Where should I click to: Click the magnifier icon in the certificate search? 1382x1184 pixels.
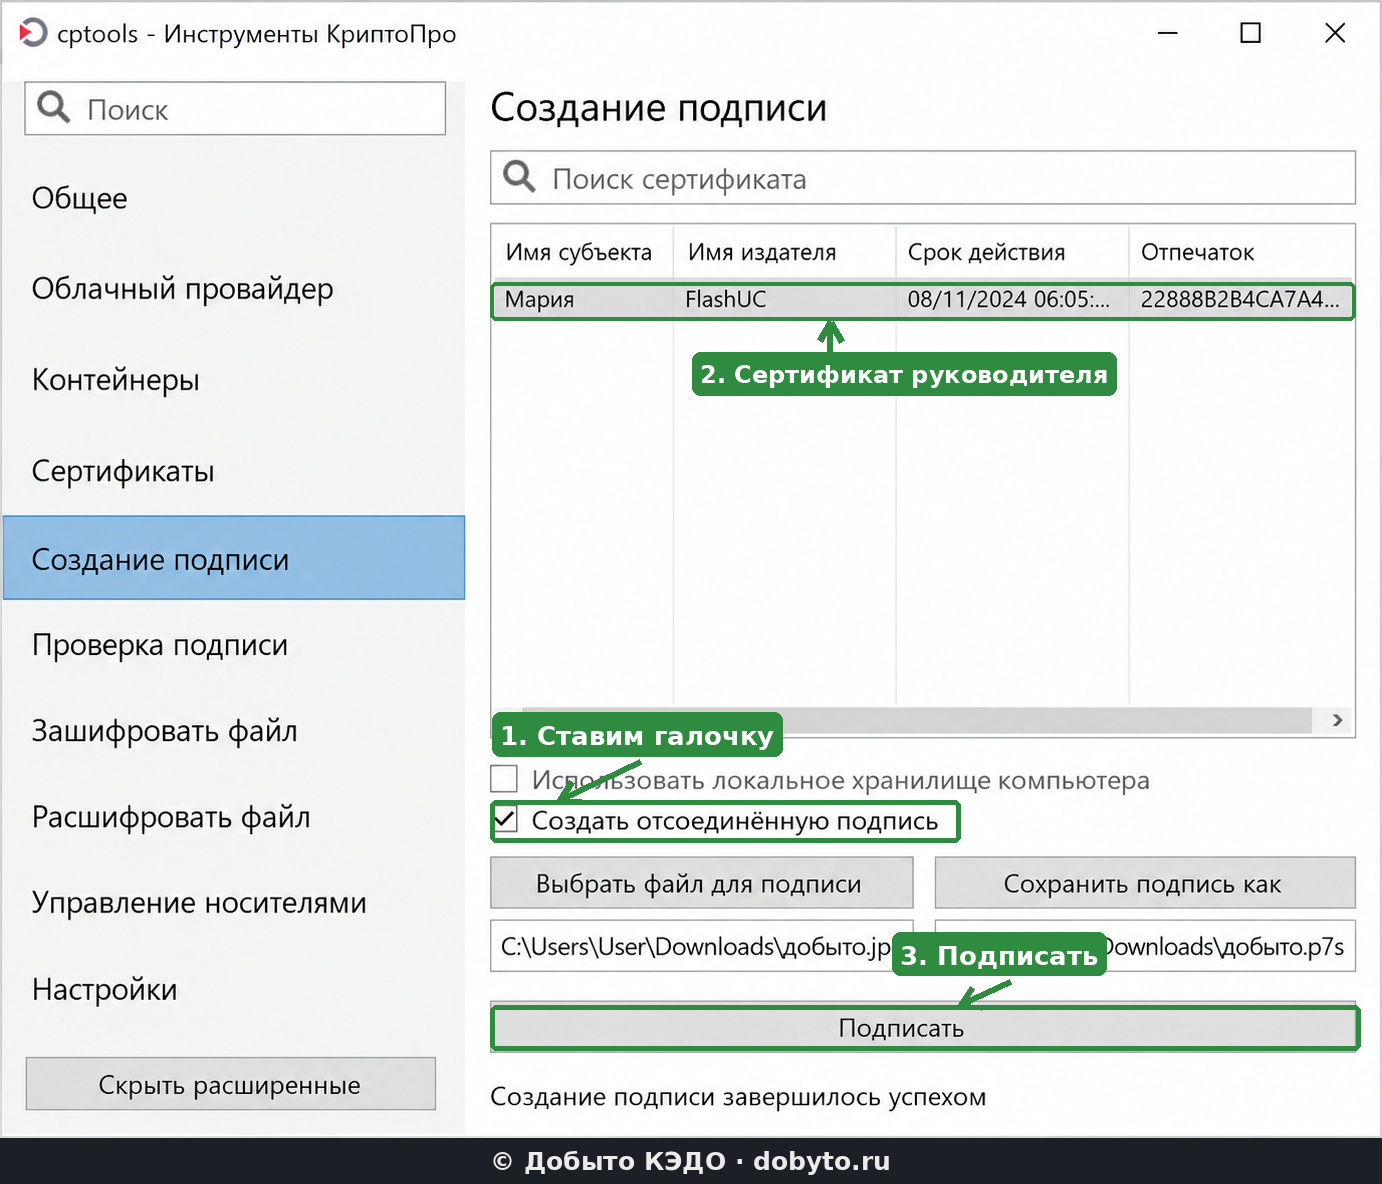tap(519, 176)
